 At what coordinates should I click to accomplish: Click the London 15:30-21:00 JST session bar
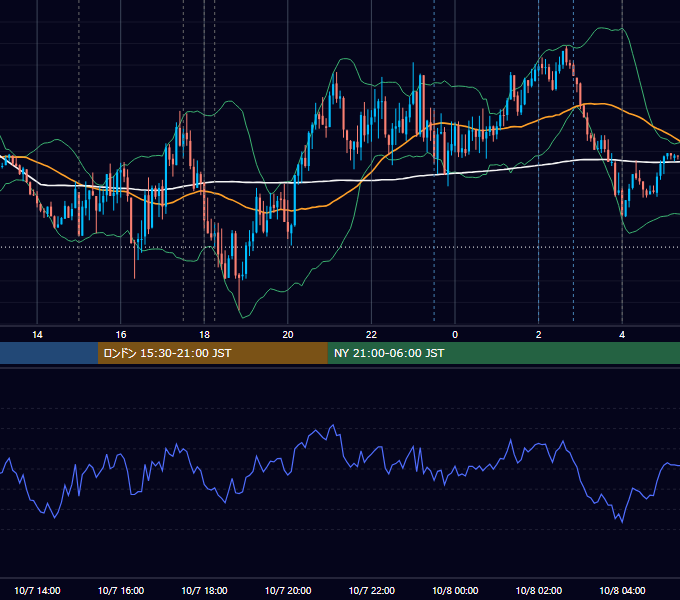tap(212, 353)
